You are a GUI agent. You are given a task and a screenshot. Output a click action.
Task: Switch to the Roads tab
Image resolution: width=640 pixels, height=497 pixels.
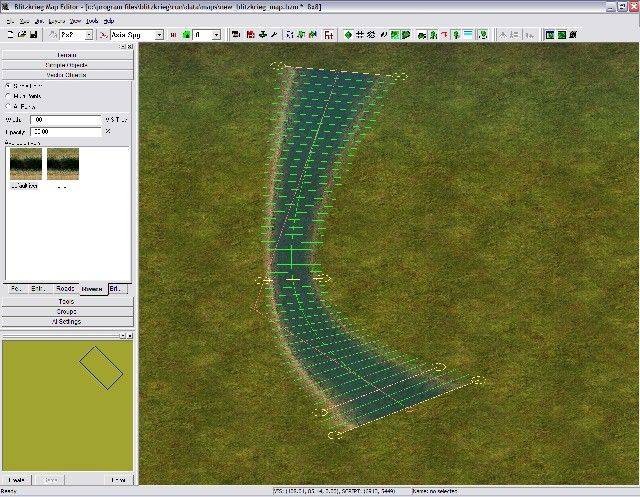(67, 288)
